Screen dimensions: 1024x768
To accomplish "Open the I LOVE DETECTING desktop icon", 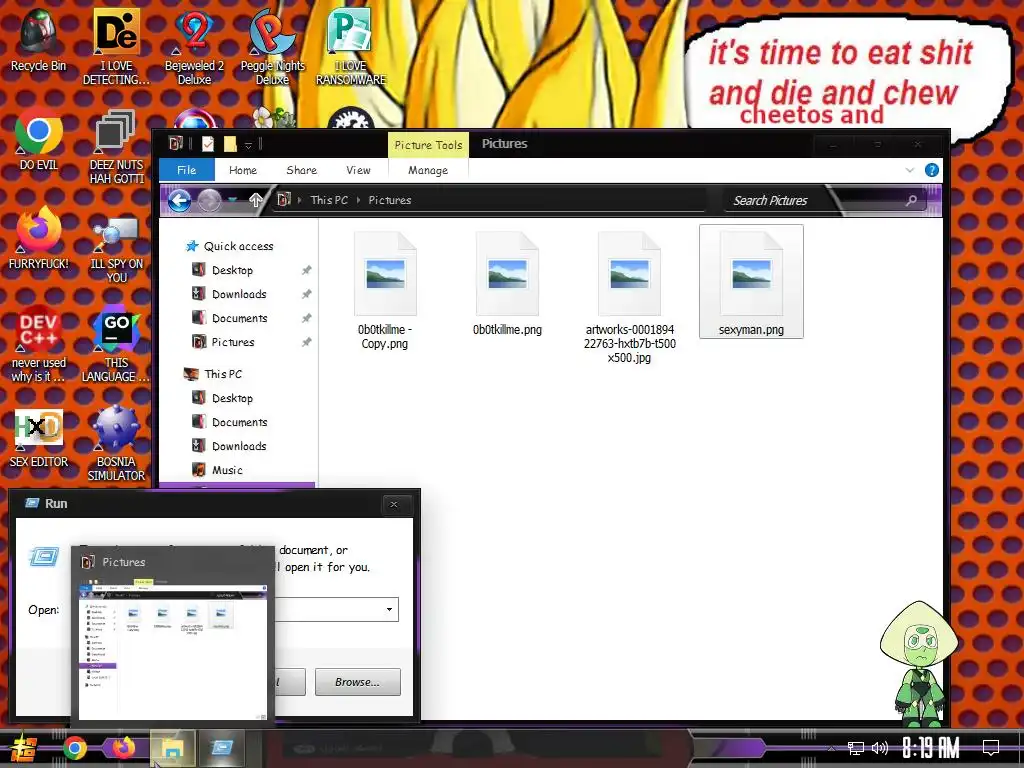I will (x=116, y=47).
